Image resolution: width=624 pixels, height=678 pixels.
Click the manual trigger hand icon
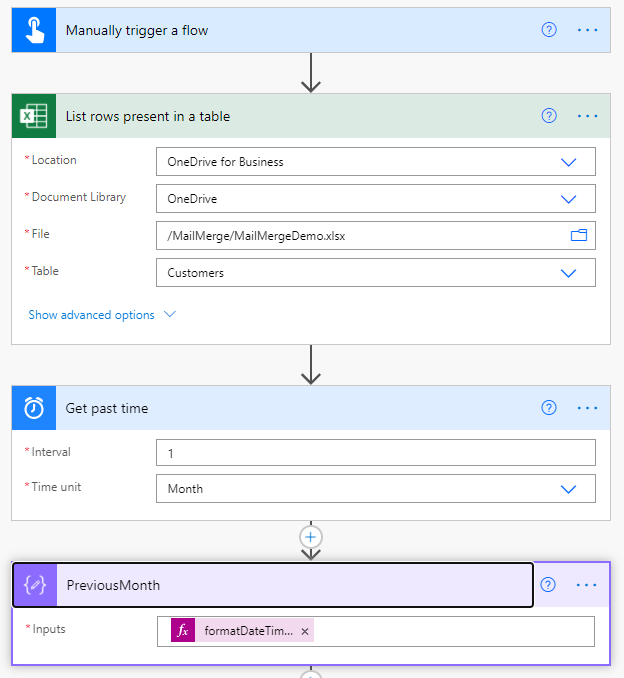point(34,30)
